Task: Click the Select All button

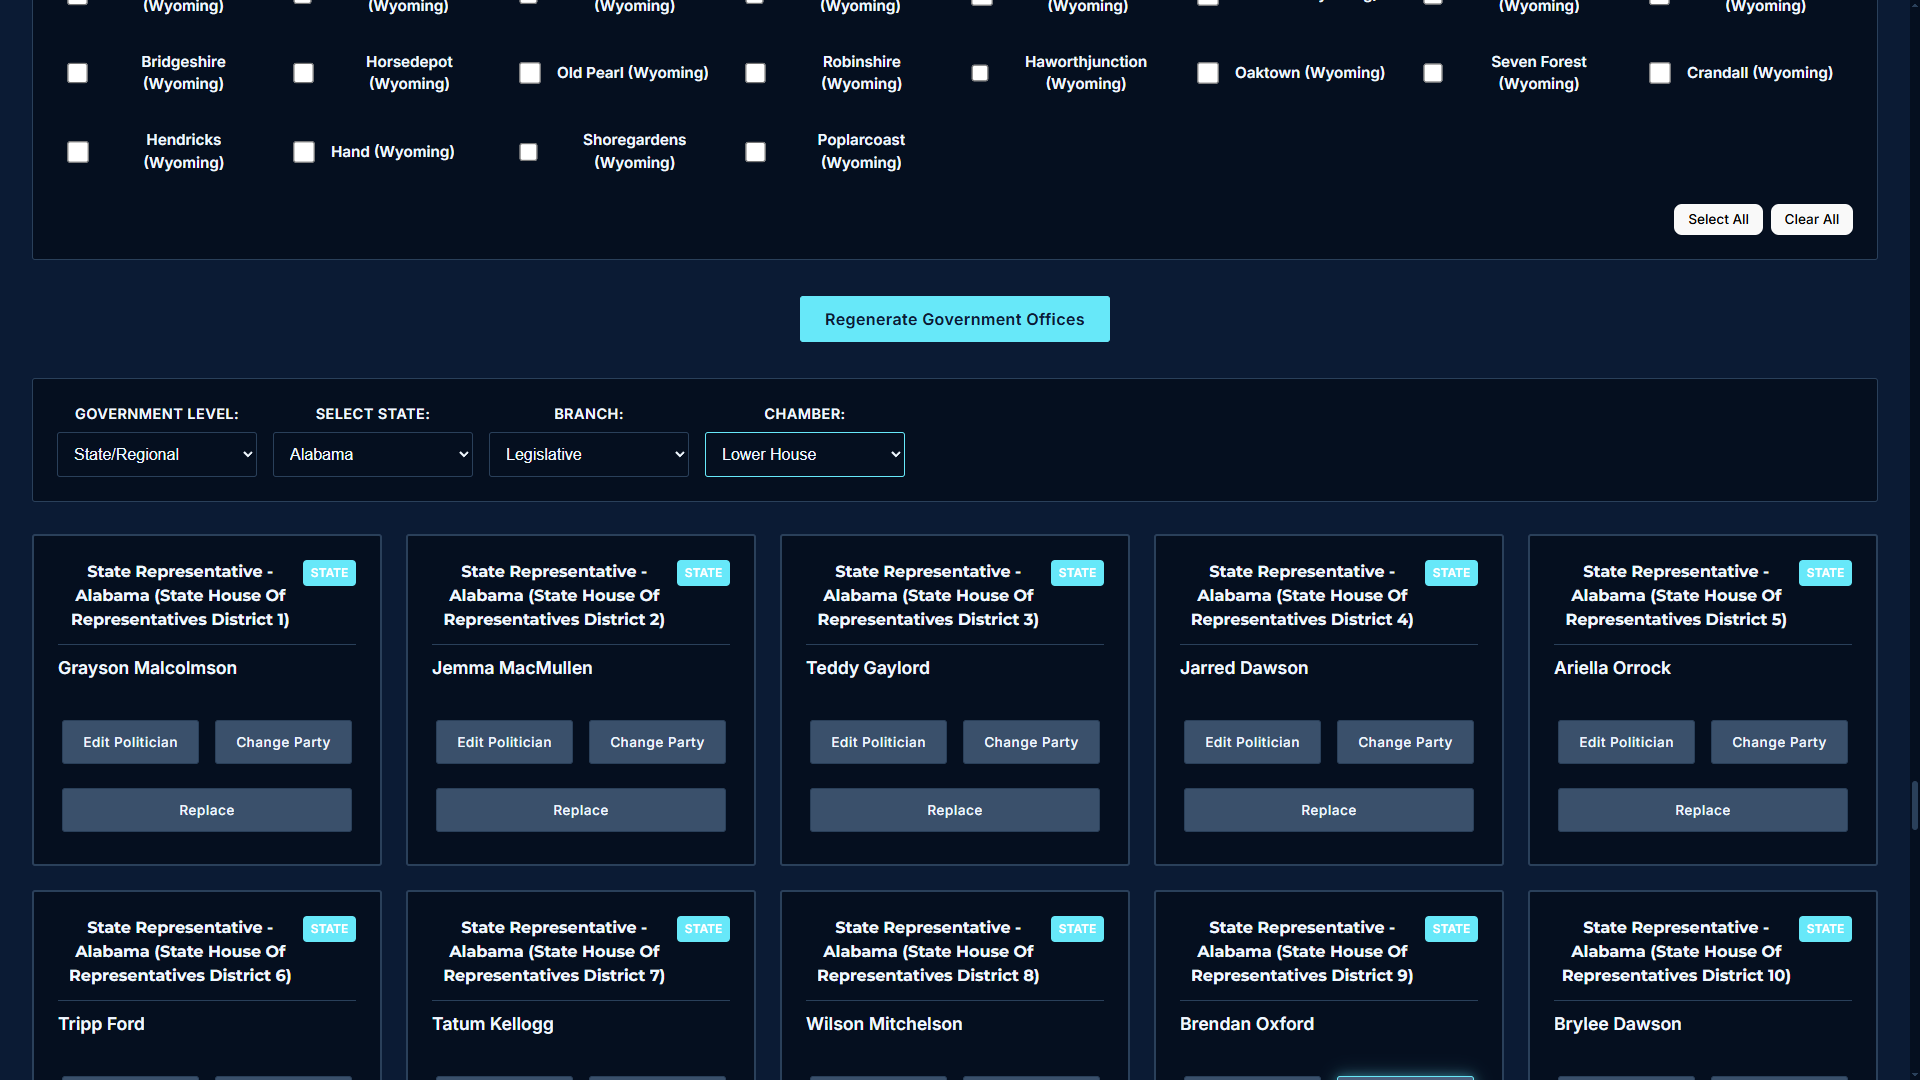Action: [1718, 220]
